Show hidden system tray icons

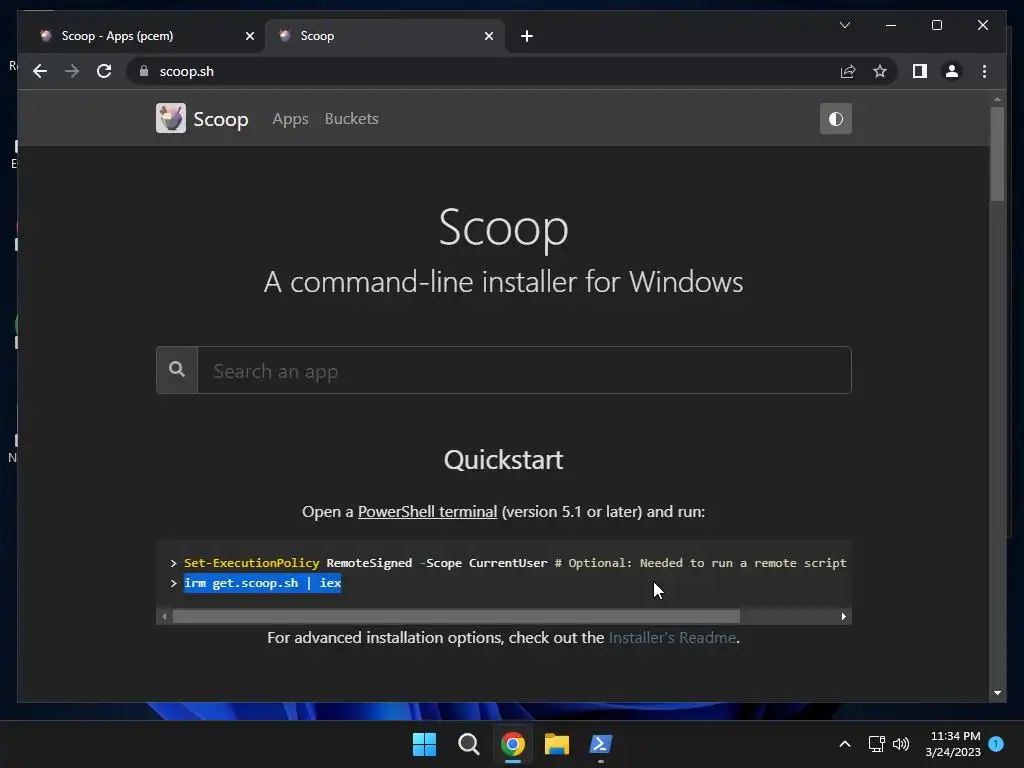click(844, 744)
